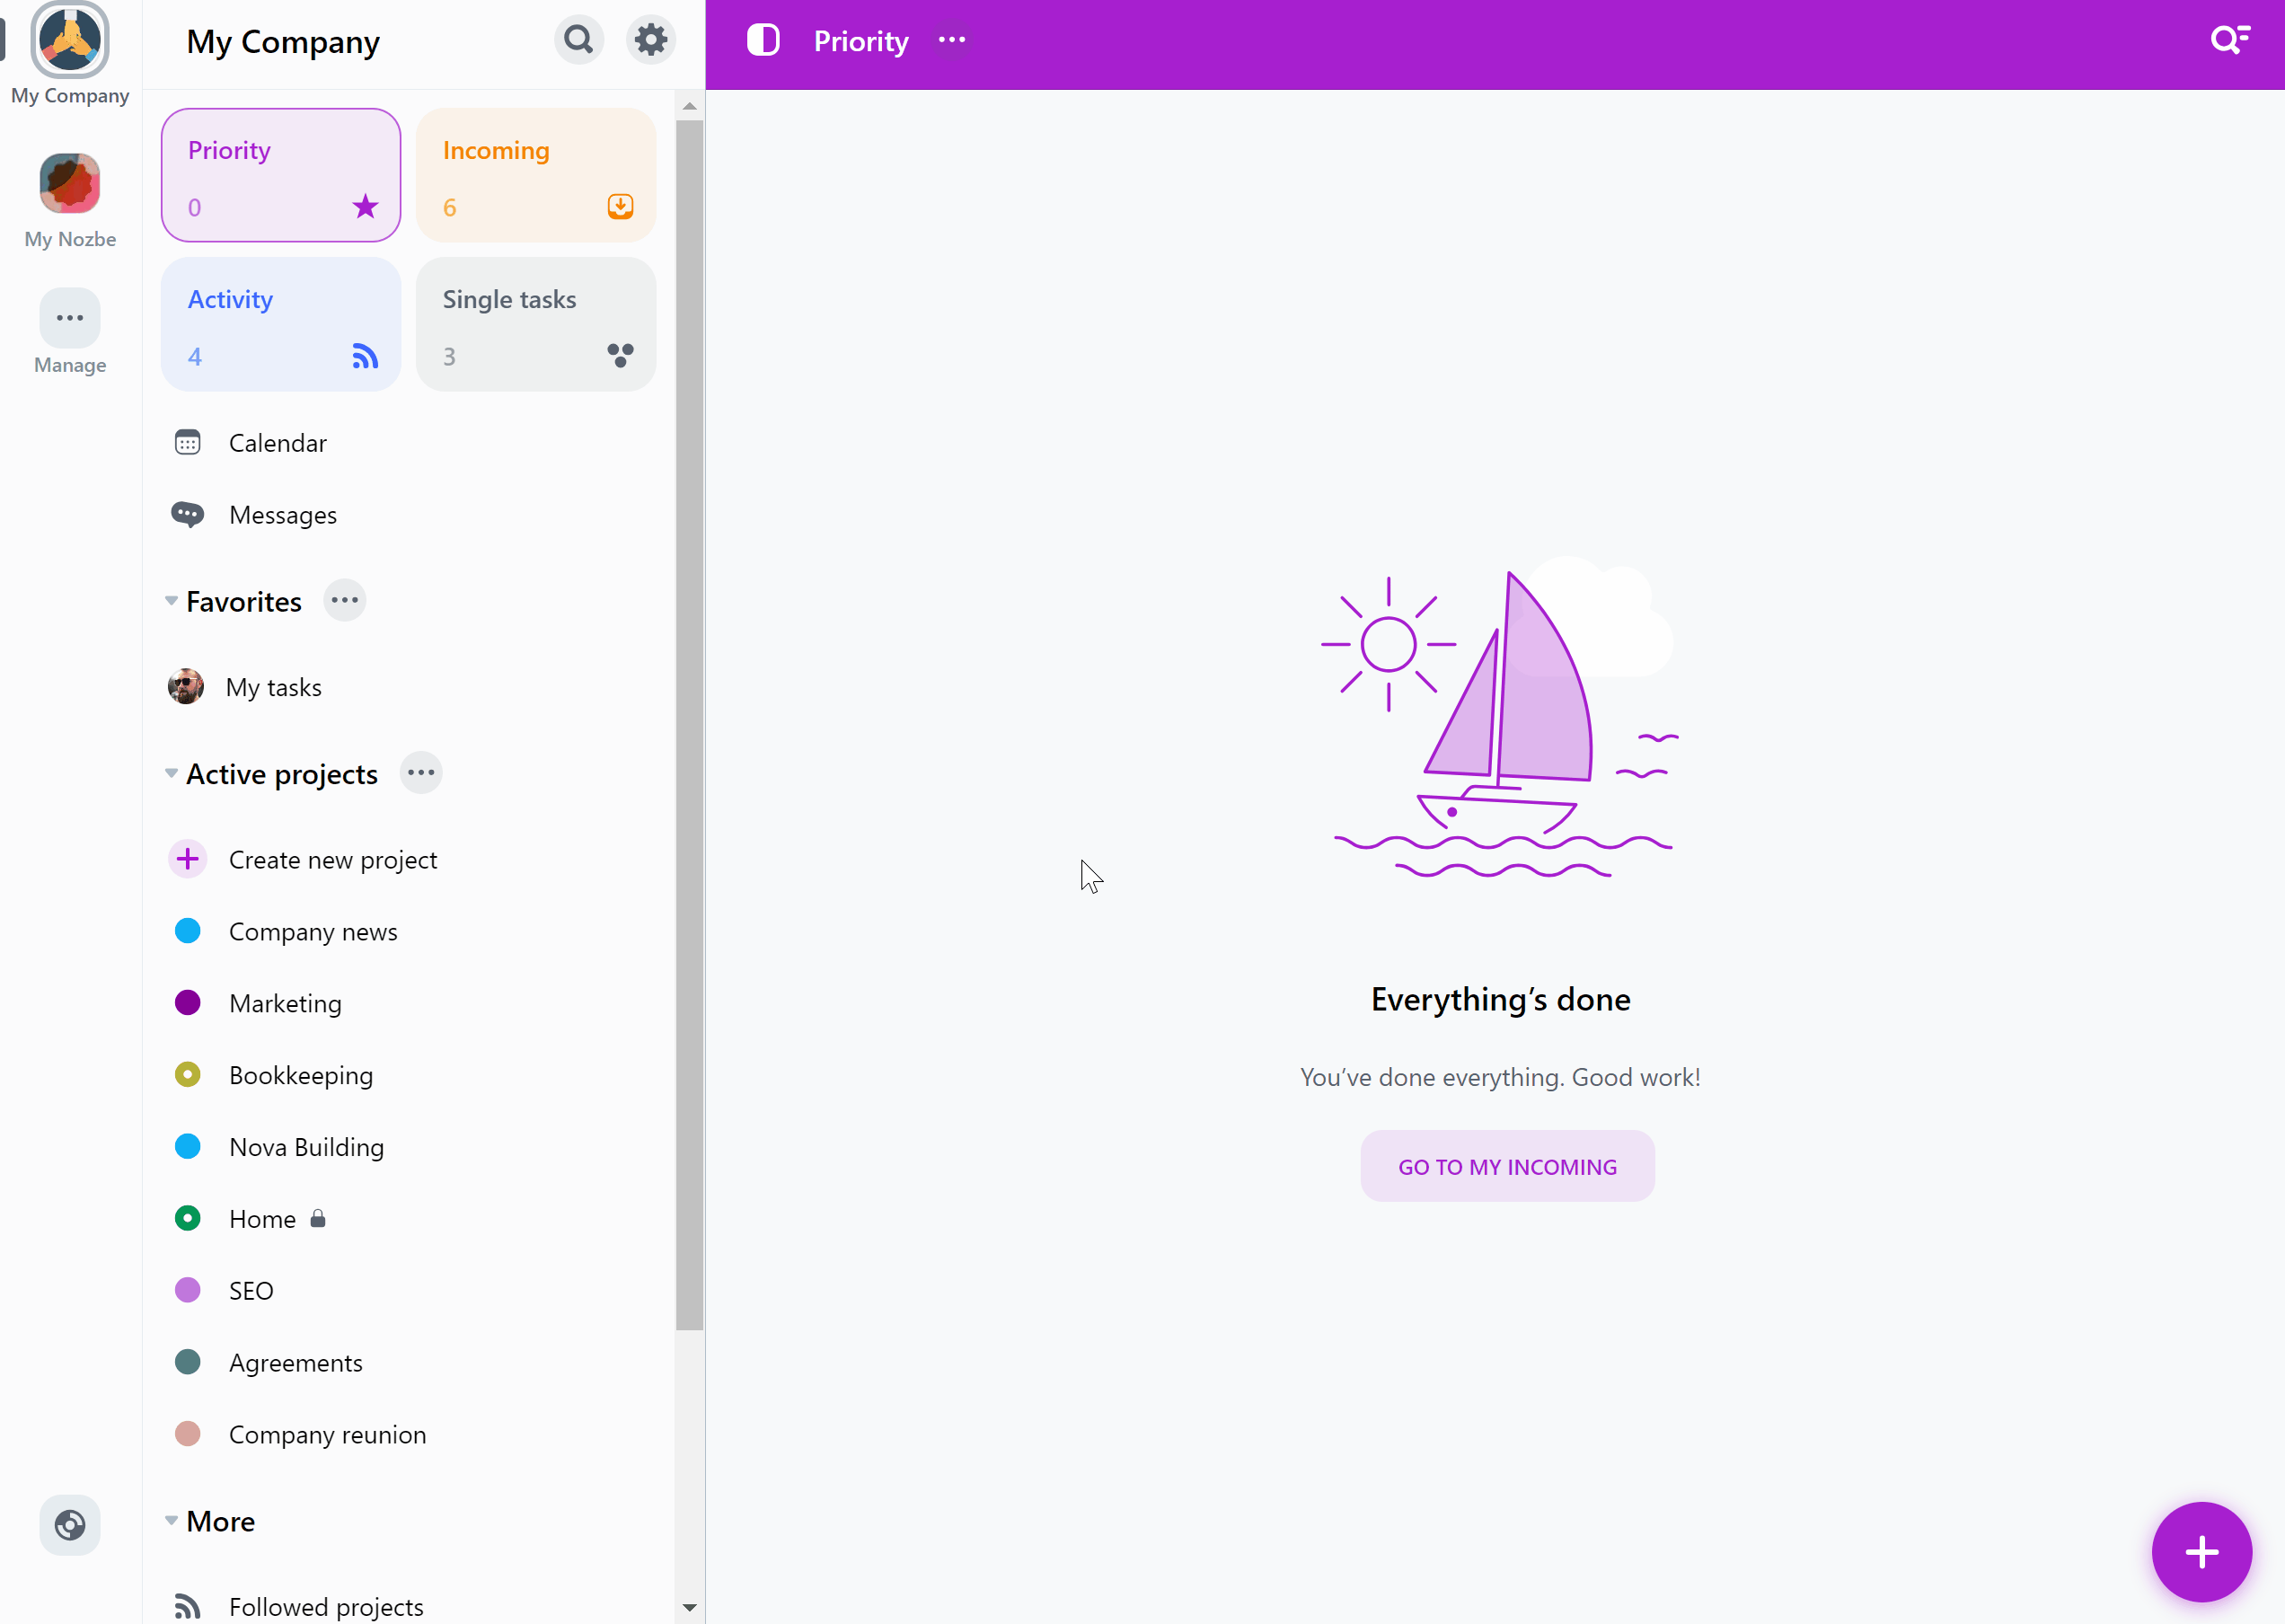Select the Active projects ellipsis menu
The height and width of the screenshot is (1624, 2285).
pos(420,772)
